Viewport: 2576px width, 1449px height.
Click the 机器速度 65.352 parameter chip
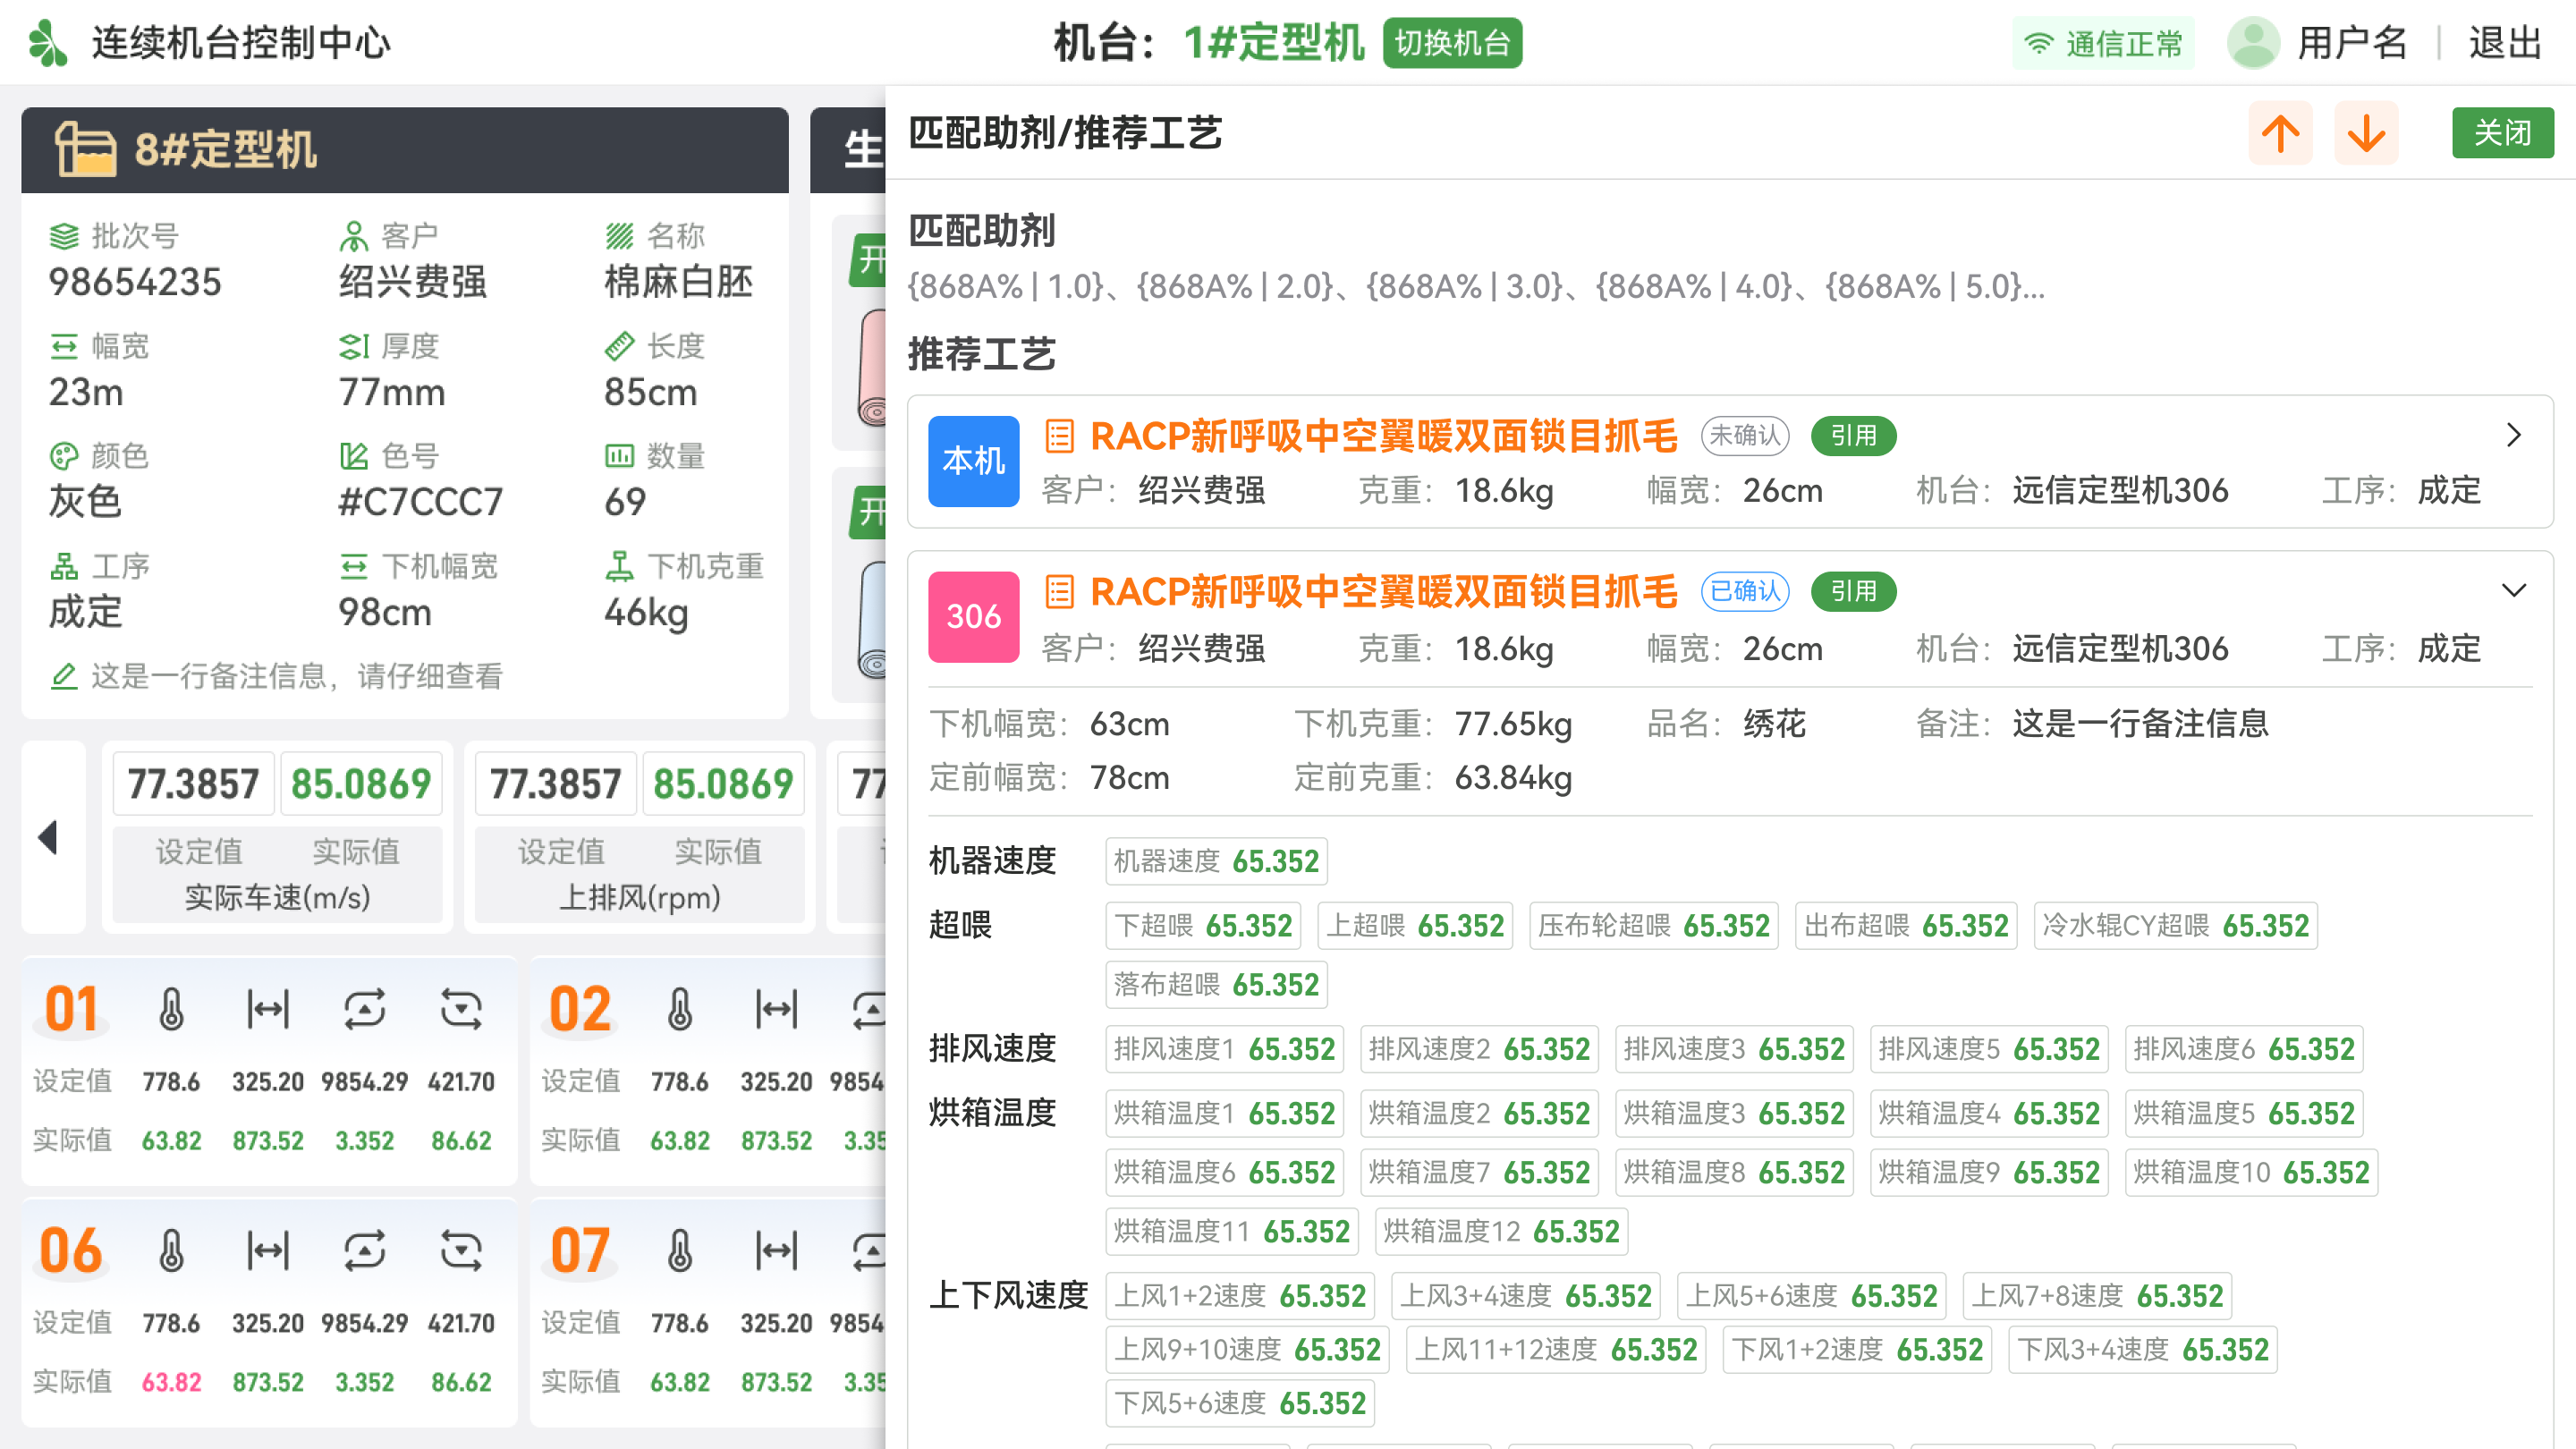tap(1216, 861)
